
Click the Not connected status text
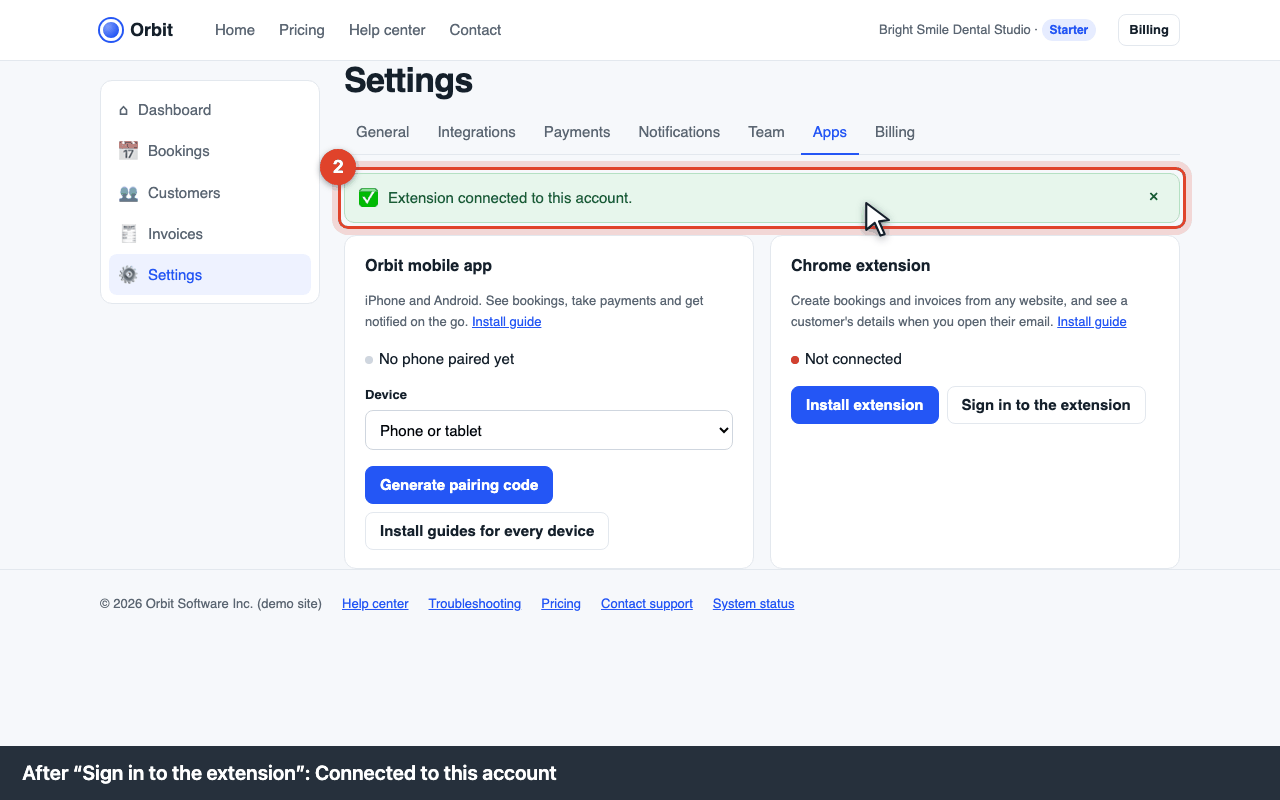click(853, 359)
